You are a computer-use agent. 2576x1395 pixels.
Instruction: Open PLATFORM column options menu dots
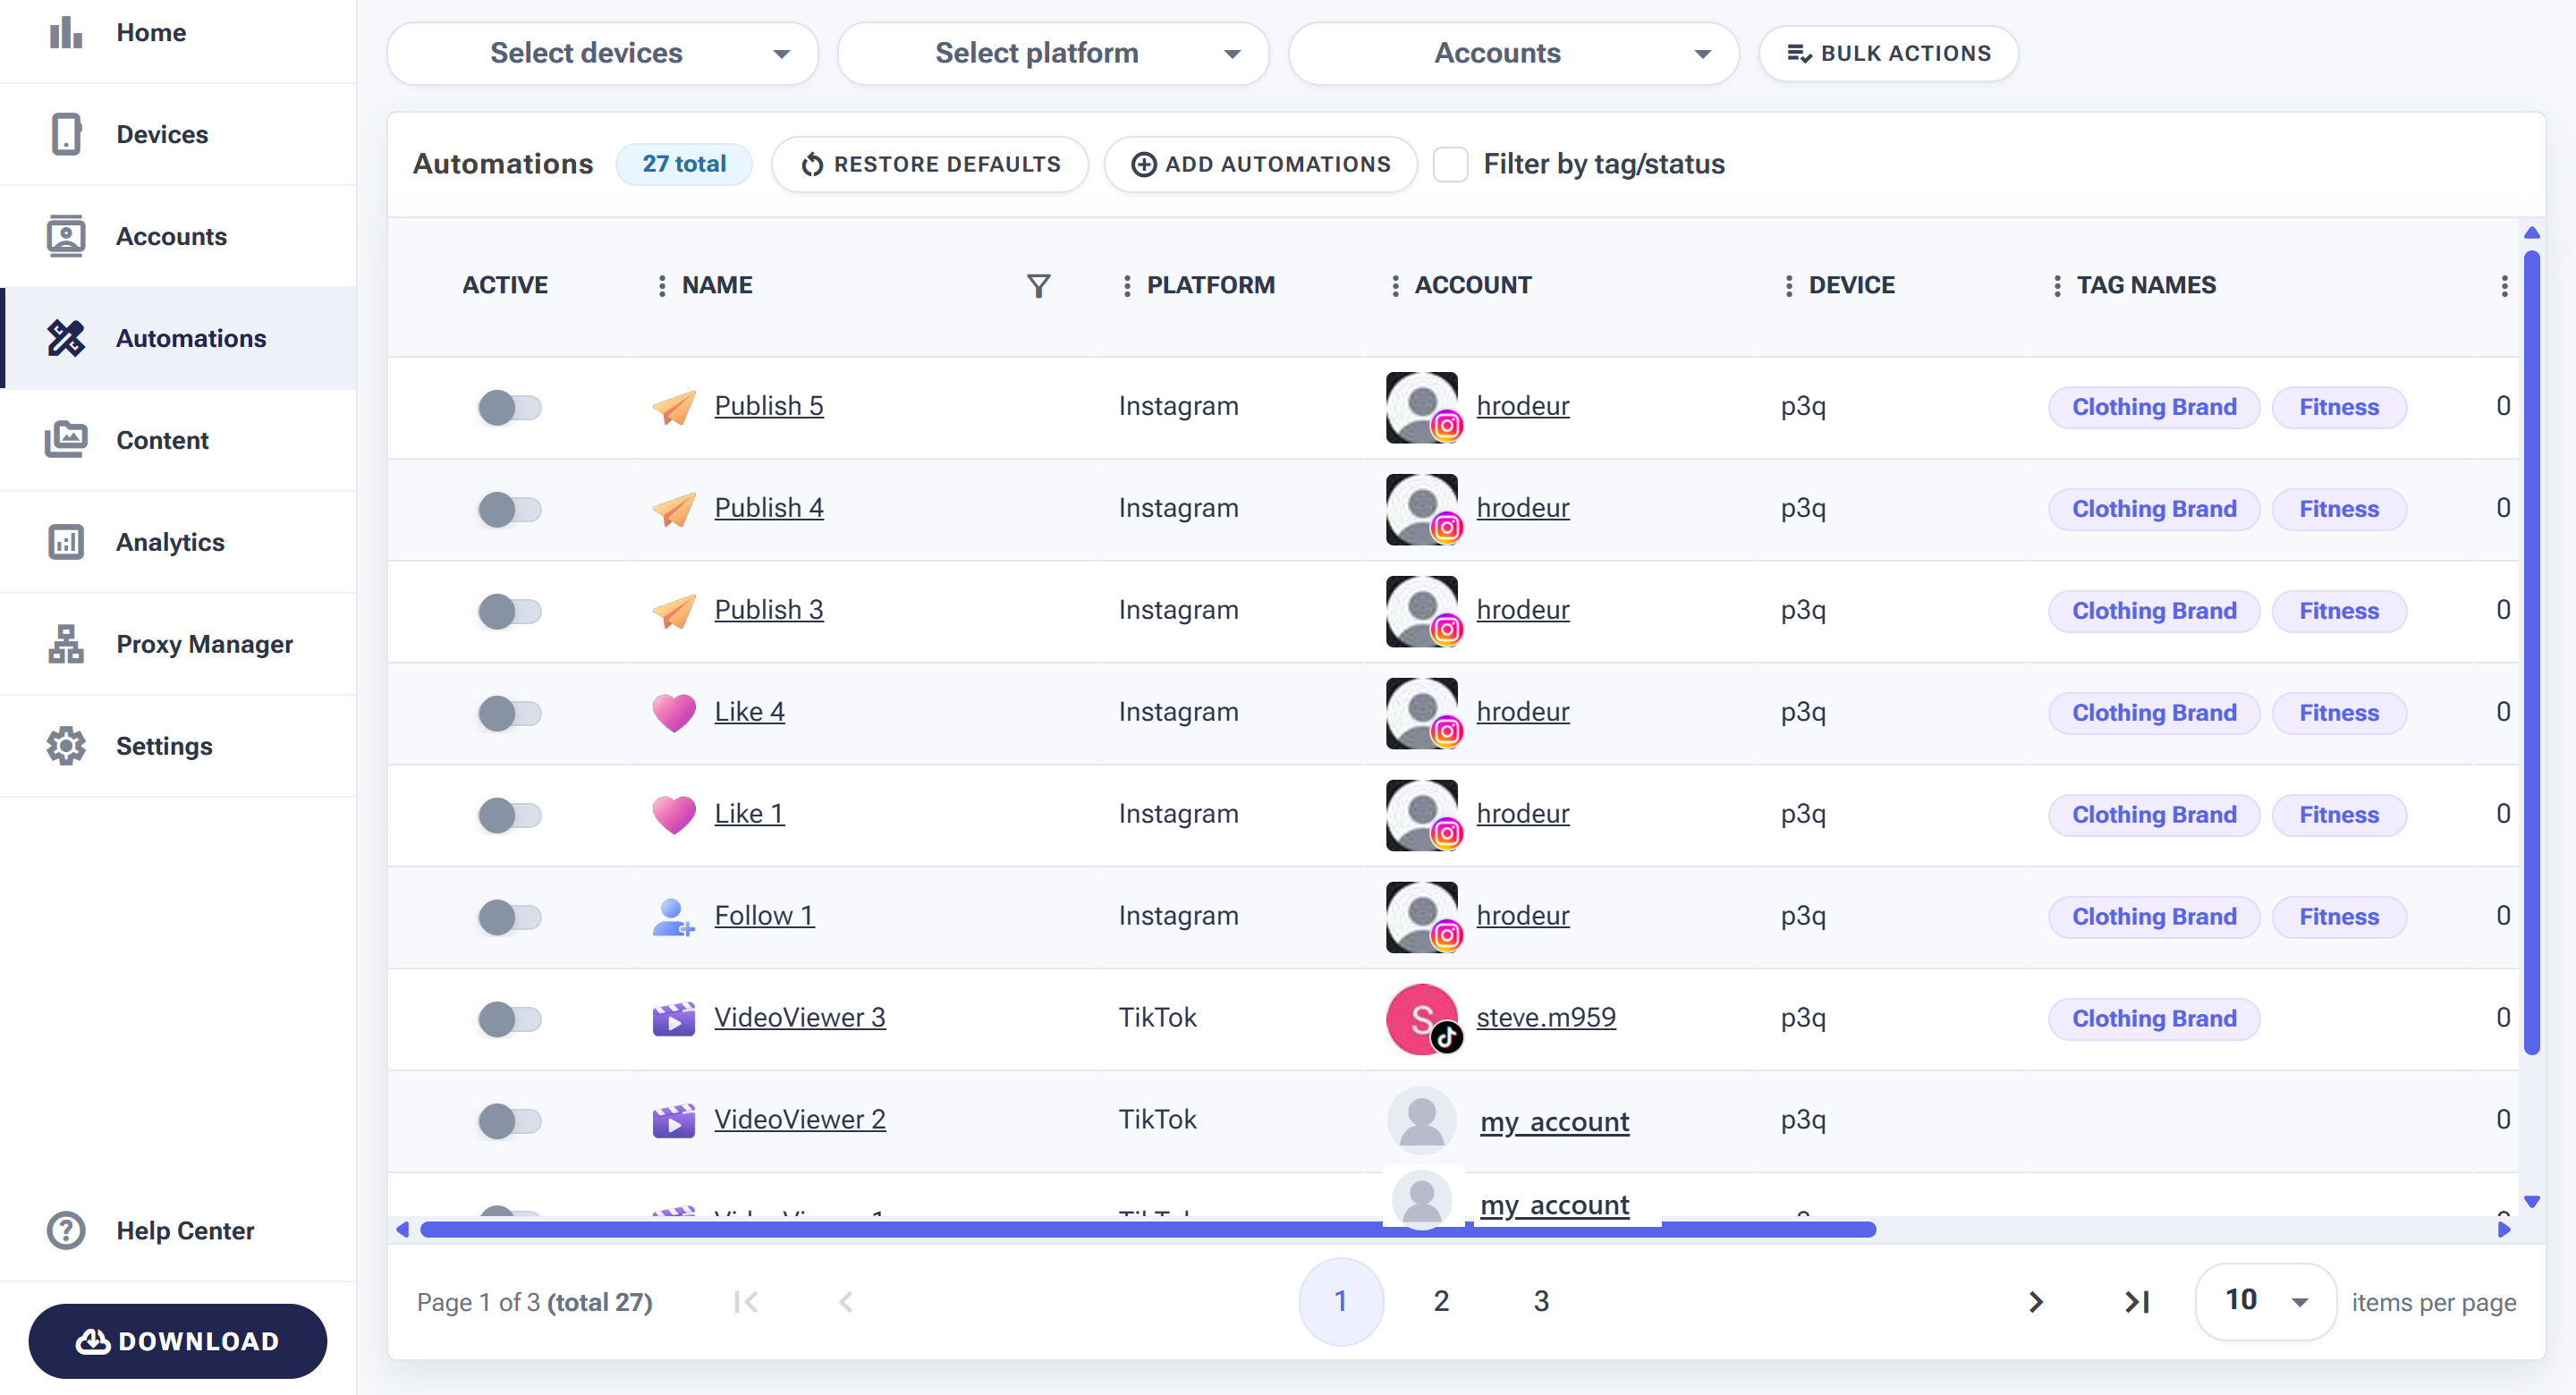point(1127,286)
